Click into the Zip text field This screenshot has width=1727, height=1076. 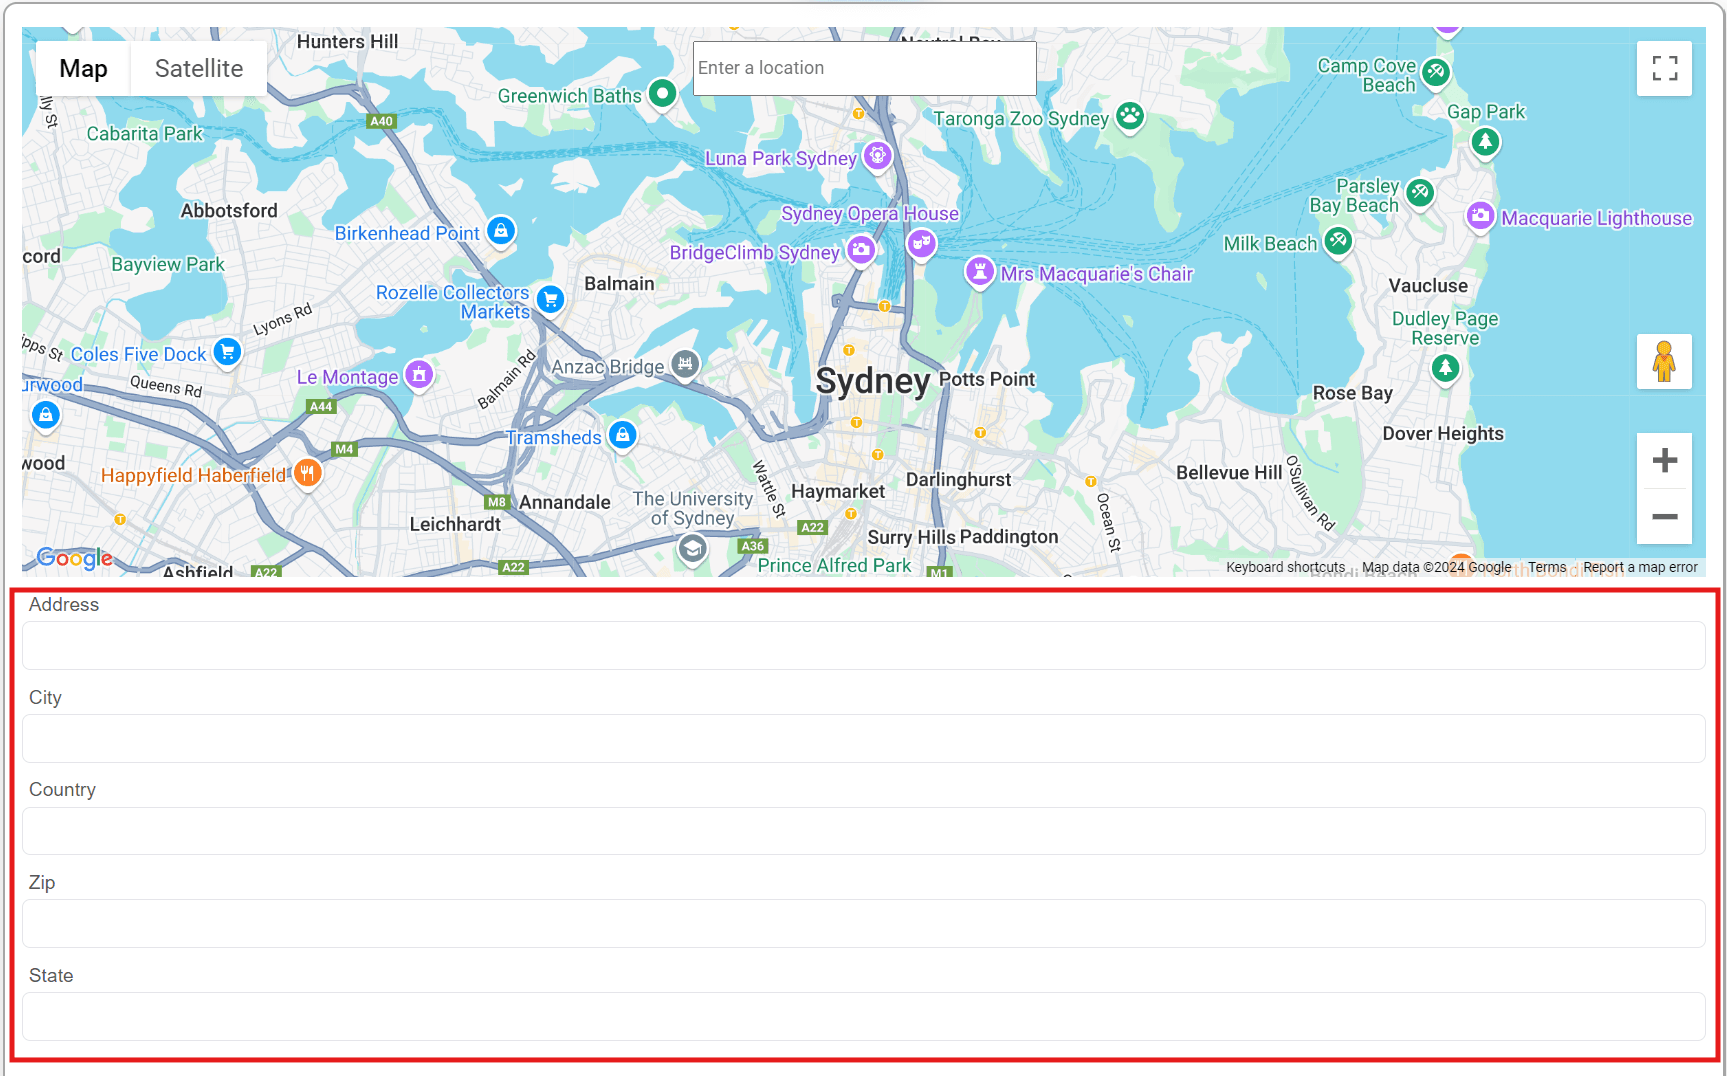863,924
